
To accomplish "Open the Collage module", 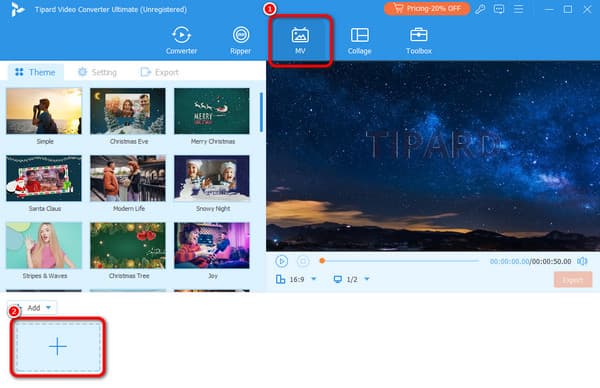I will tap(359, 40).
